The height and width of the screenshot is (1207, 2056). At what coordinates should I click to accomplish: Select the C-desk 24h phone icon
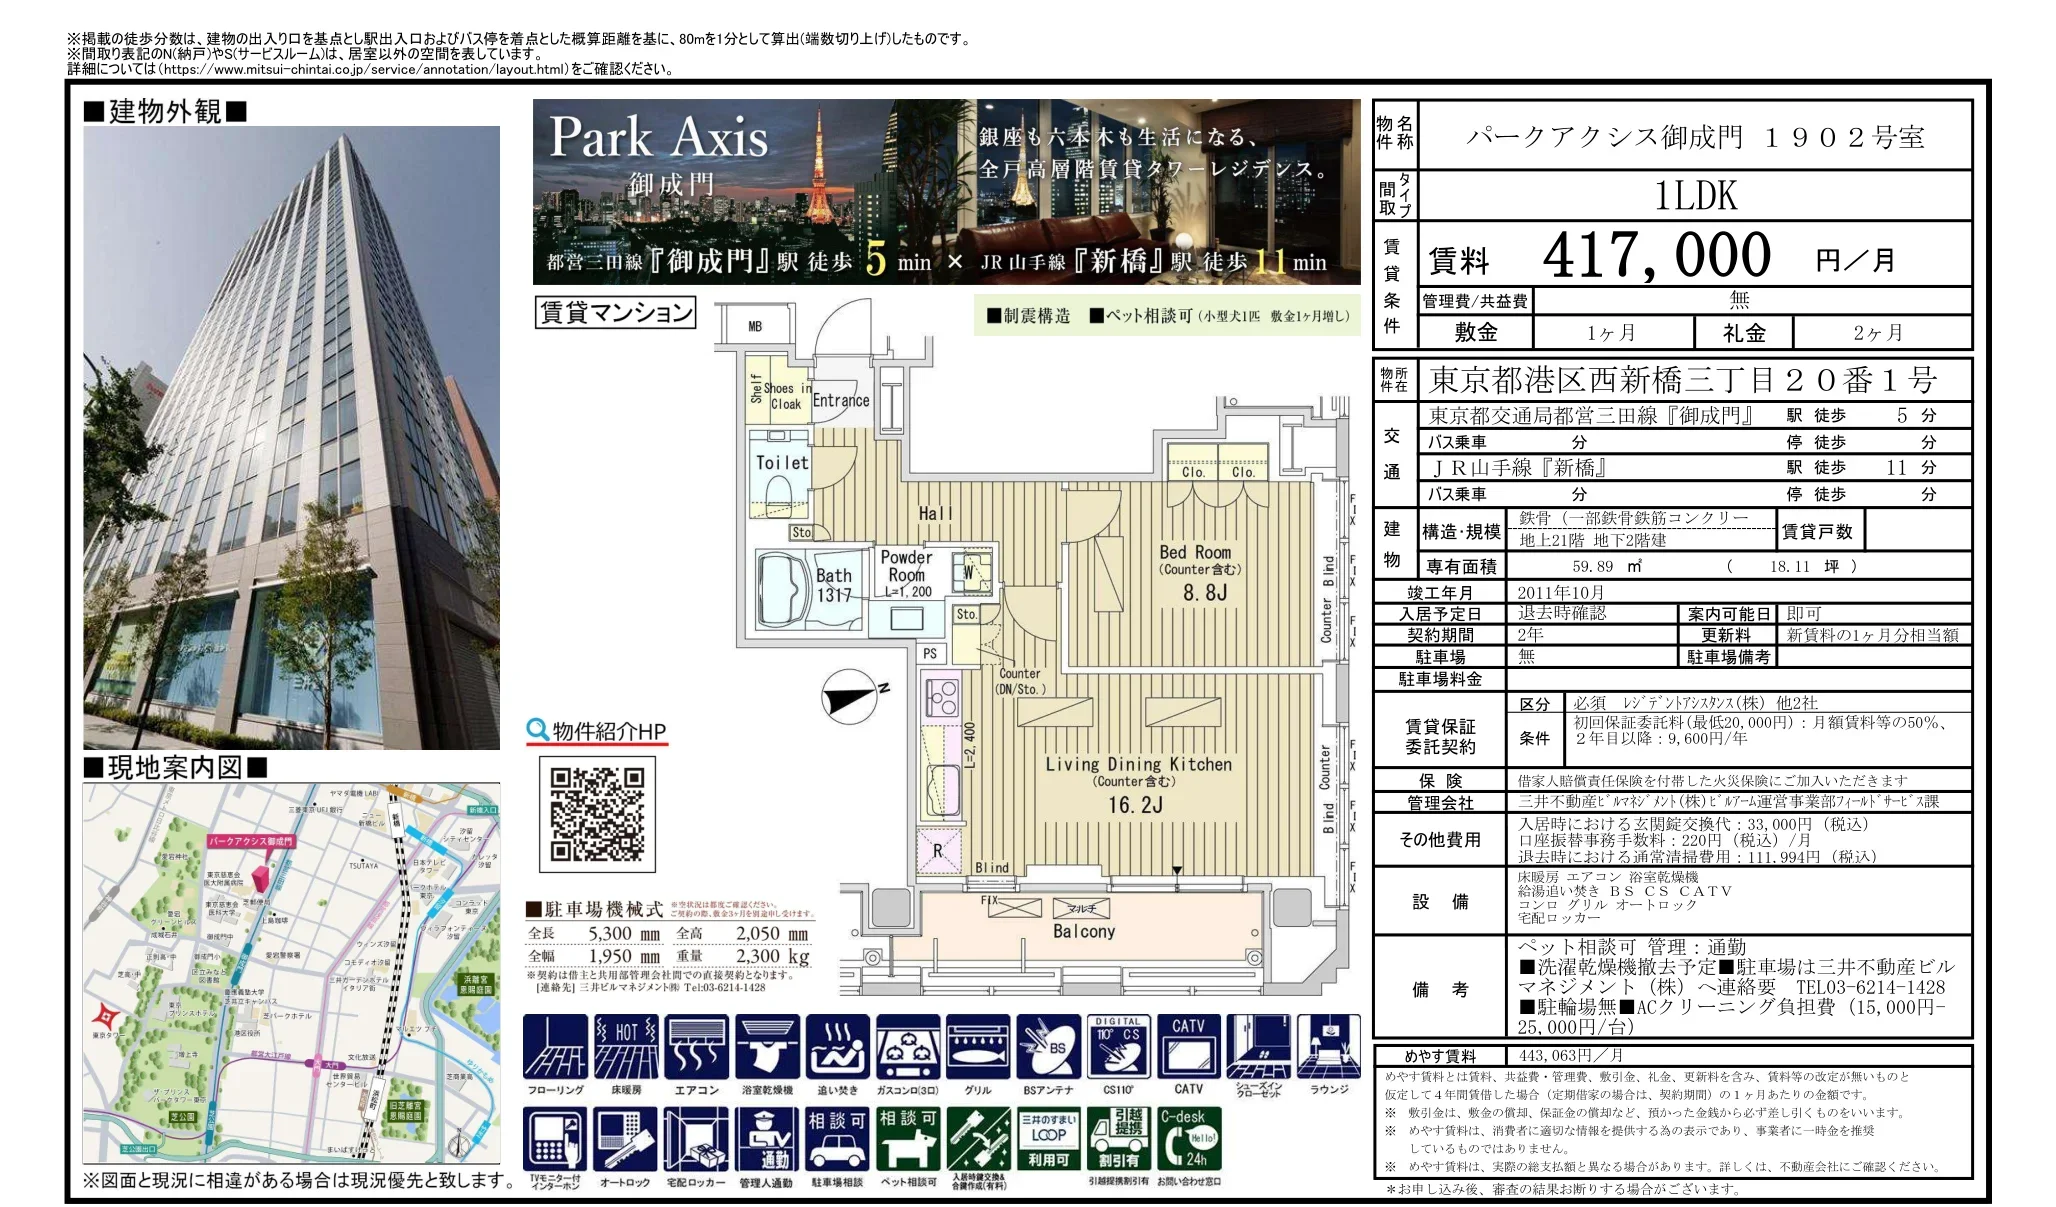click(1189, 1139)
